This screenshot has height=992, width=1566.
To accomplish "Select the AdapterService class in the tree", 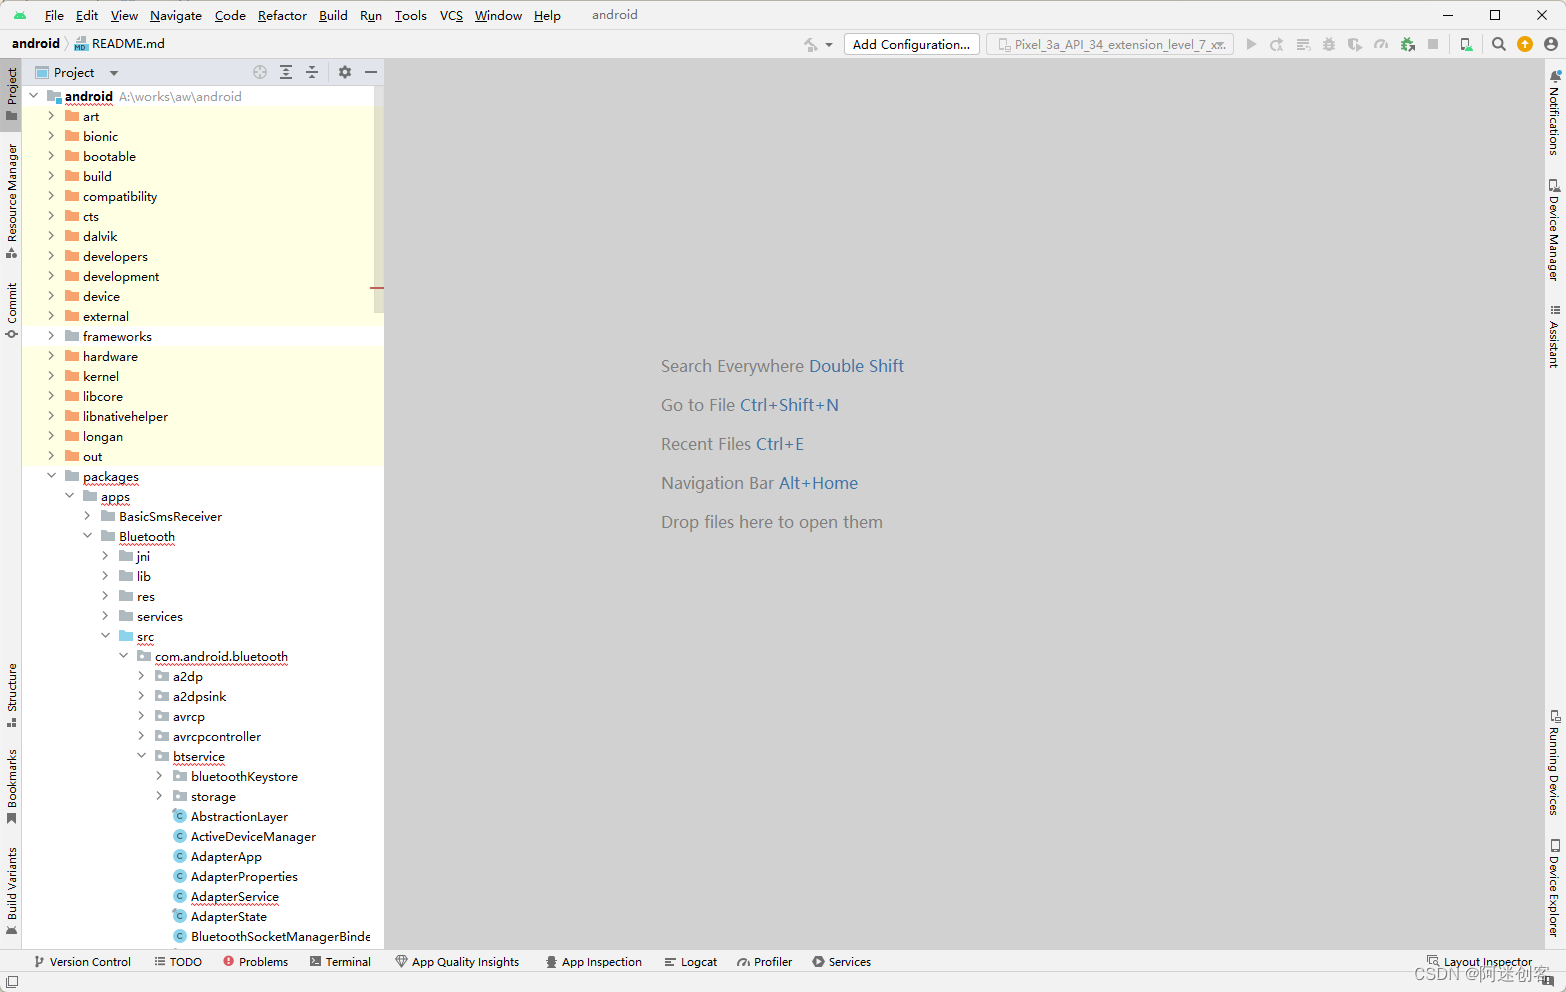I will (x=234, y=896).
